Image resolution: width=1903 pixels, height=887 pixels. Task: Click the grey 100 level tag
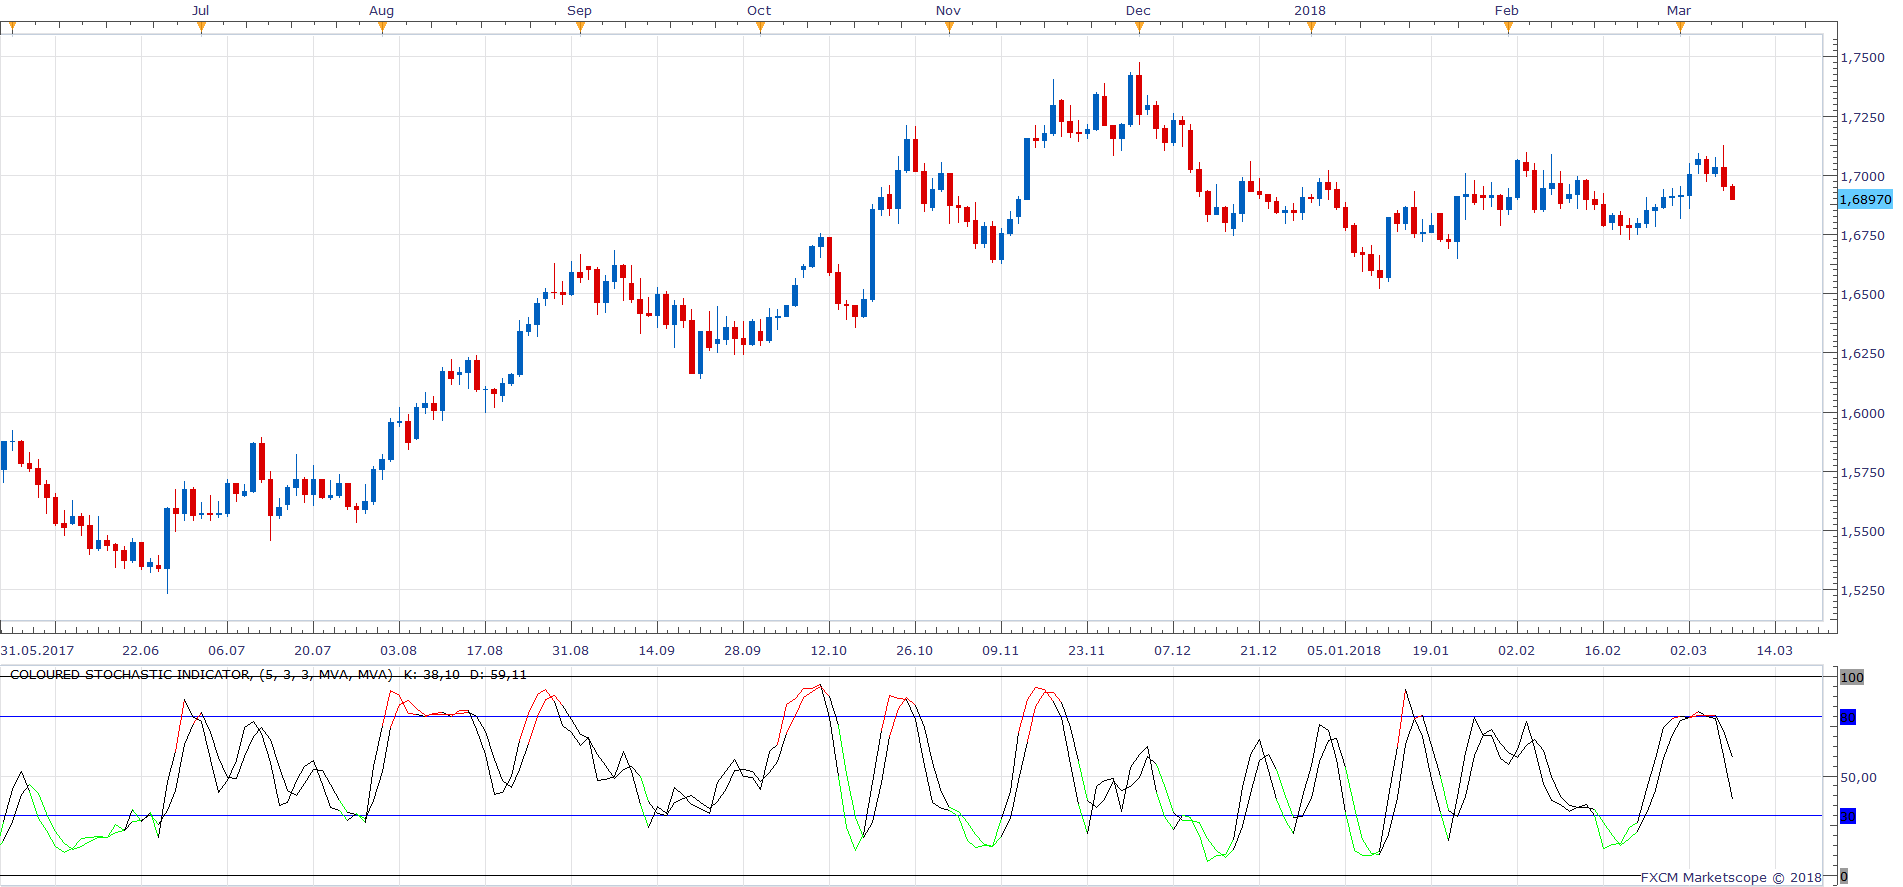[x=1852, y=677]
